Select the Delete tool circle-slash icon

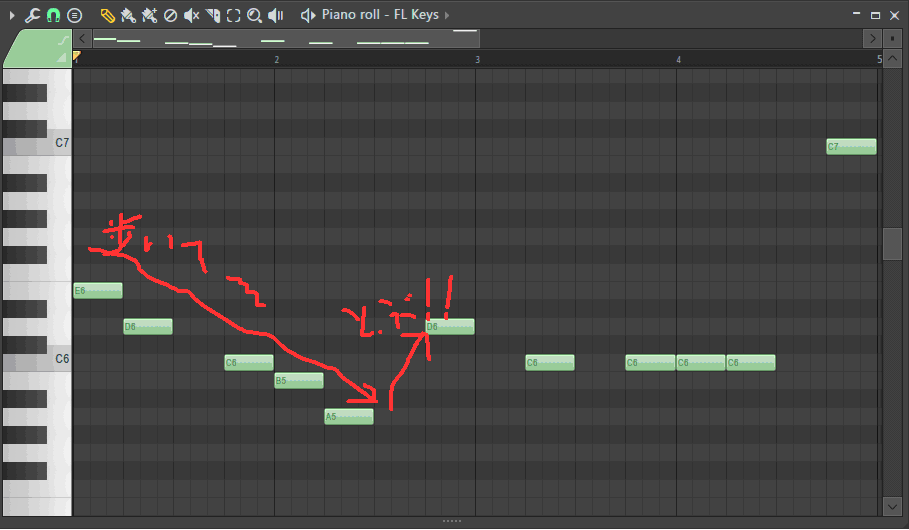pos(170,15)
